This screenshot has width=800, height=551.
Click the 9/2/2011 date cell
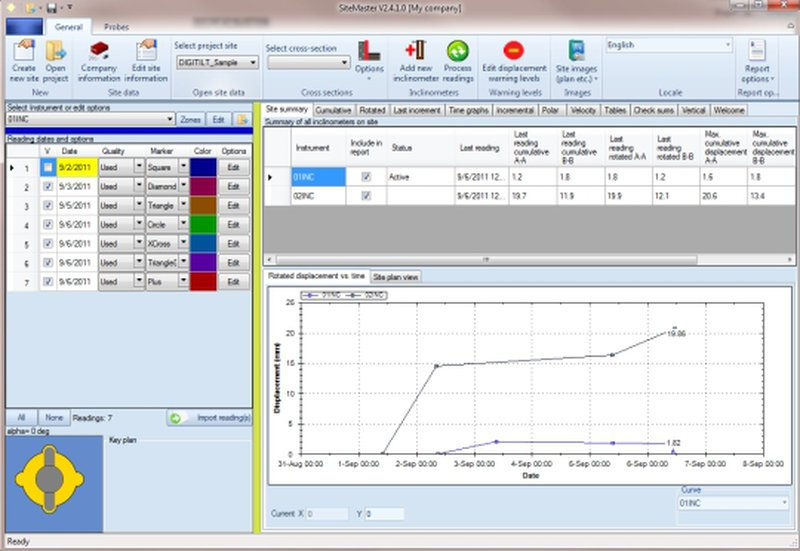pyautogui.click(x=77, y=167)
